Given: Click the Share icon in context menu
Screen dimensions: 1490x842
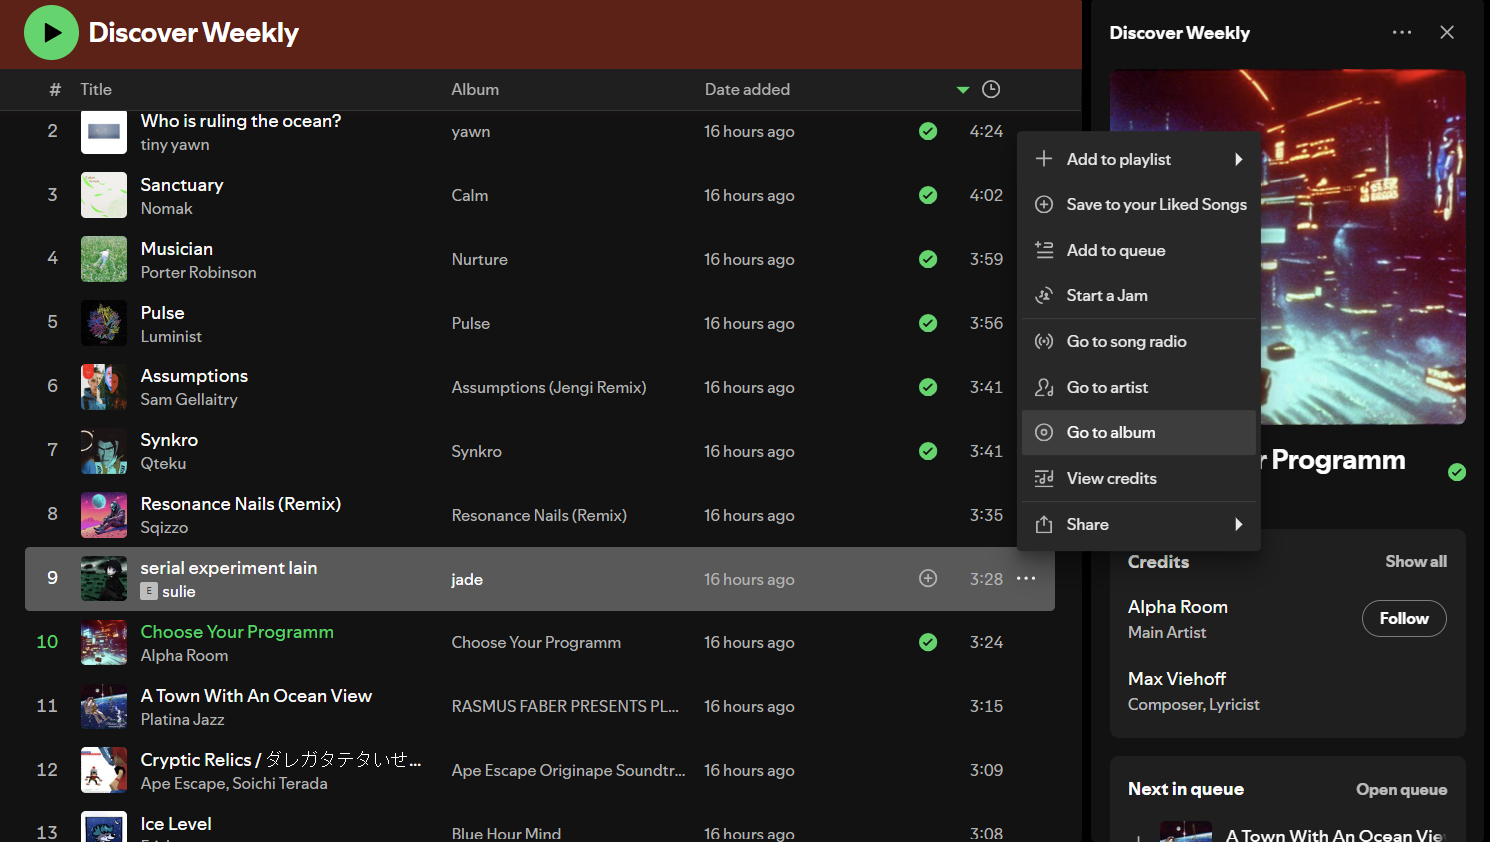Looking at the screenshot, I should 1044,523.
